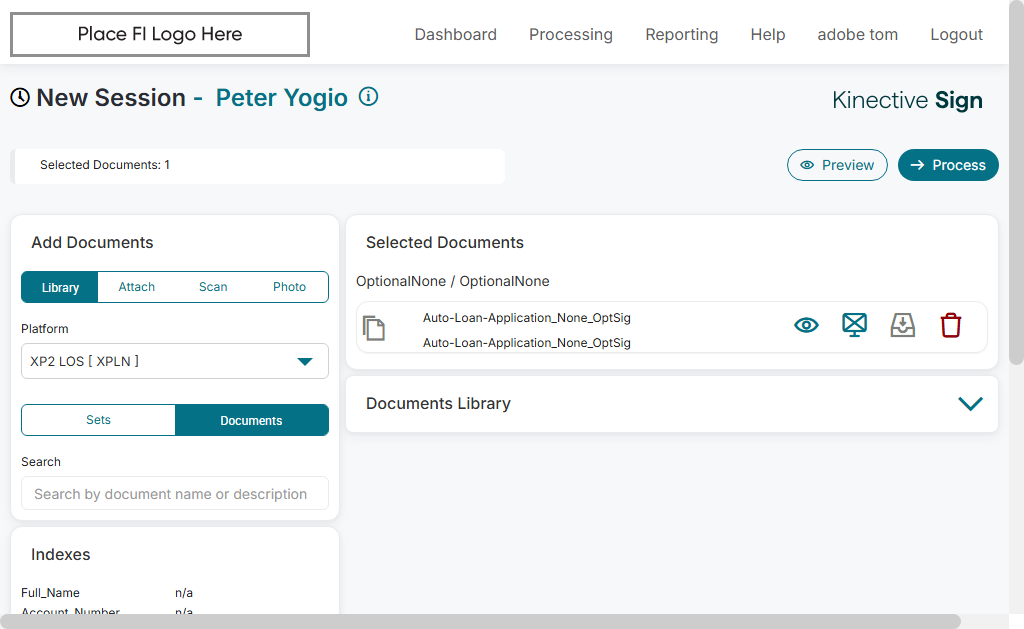This screenshot has width=1024, height=629.
Task: Click the clock icon next to New Session
Action: 20,97
